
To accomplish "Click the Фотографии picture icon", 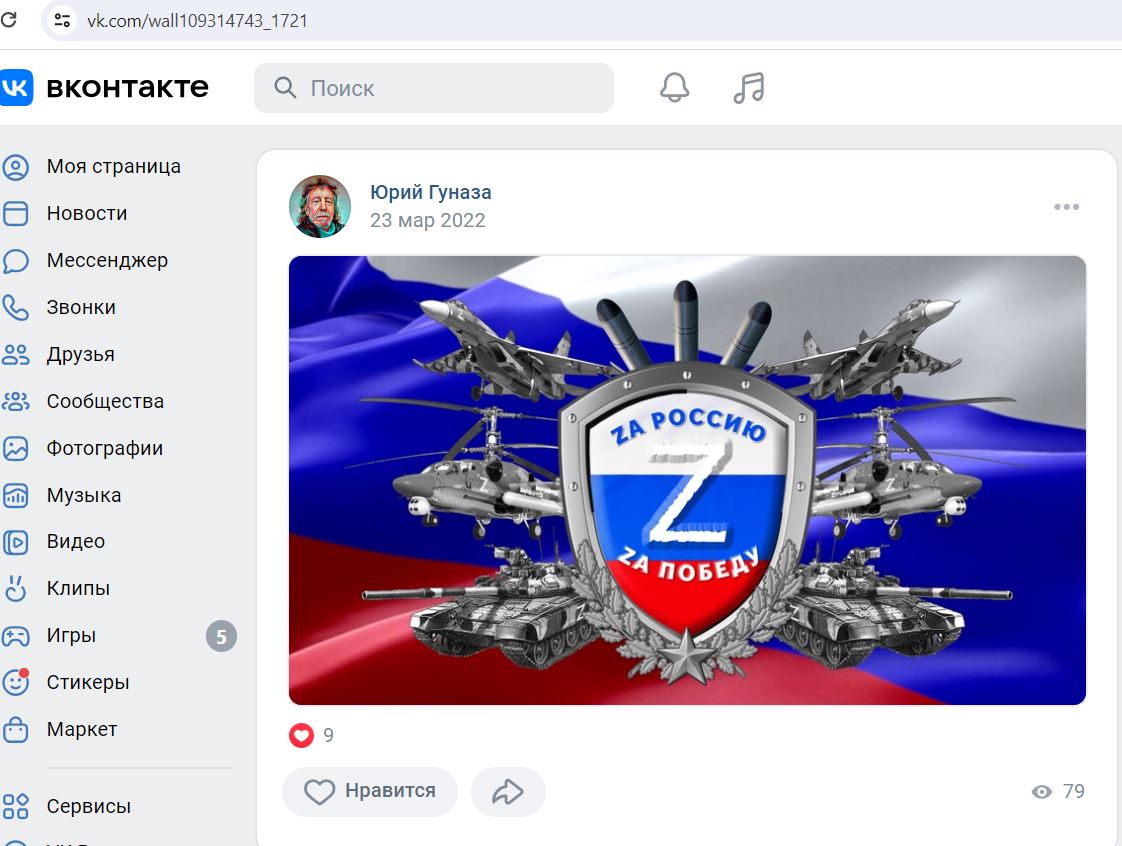I will (15, 449).
